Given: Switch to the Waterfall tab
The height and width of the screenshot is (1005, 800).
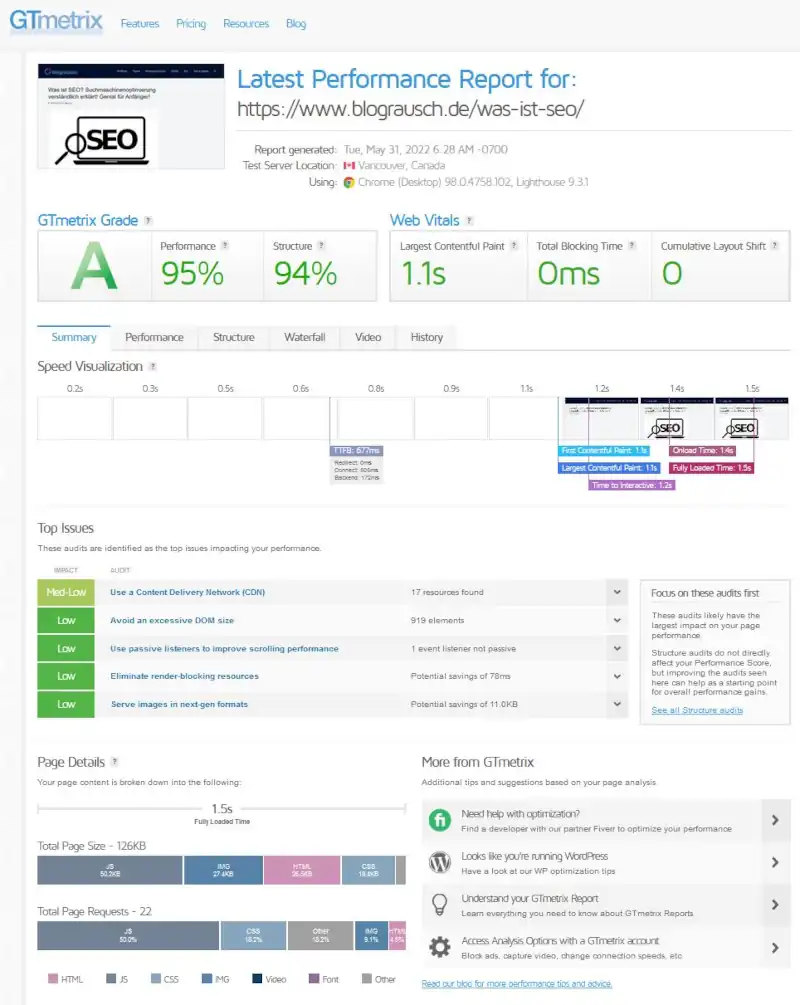Looking at the screenshot, I should point(304,337).
